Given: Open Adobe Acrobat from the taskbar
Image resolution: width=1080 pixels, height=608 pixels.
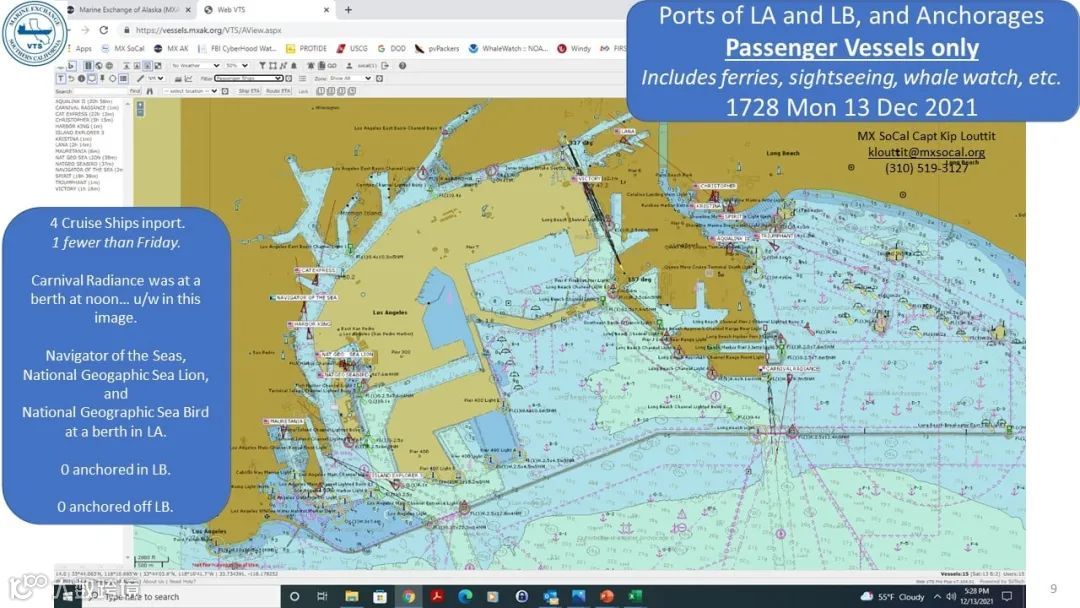Looking at the screenshot, I should pos(437,596).
